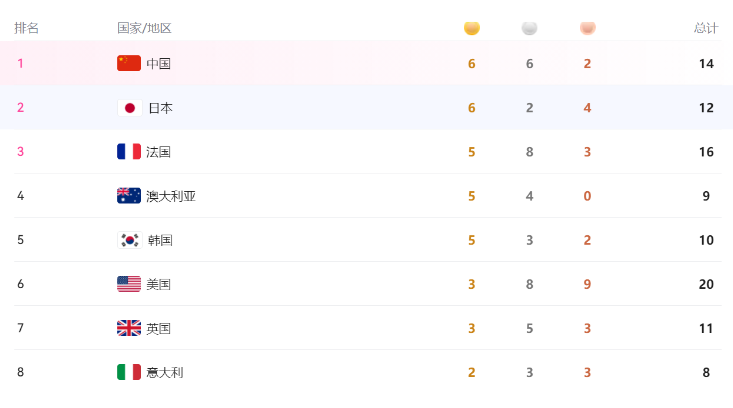The width and height of the screenshot is (733, 408).
Task: Click the bronze medal column icon
Action: 588,28
